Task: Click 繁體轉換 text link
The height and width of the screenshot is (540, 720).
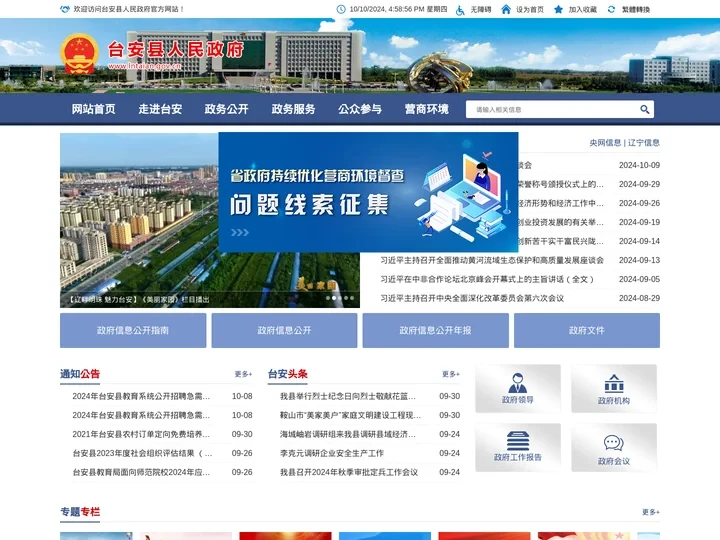Action: point(636,9)
